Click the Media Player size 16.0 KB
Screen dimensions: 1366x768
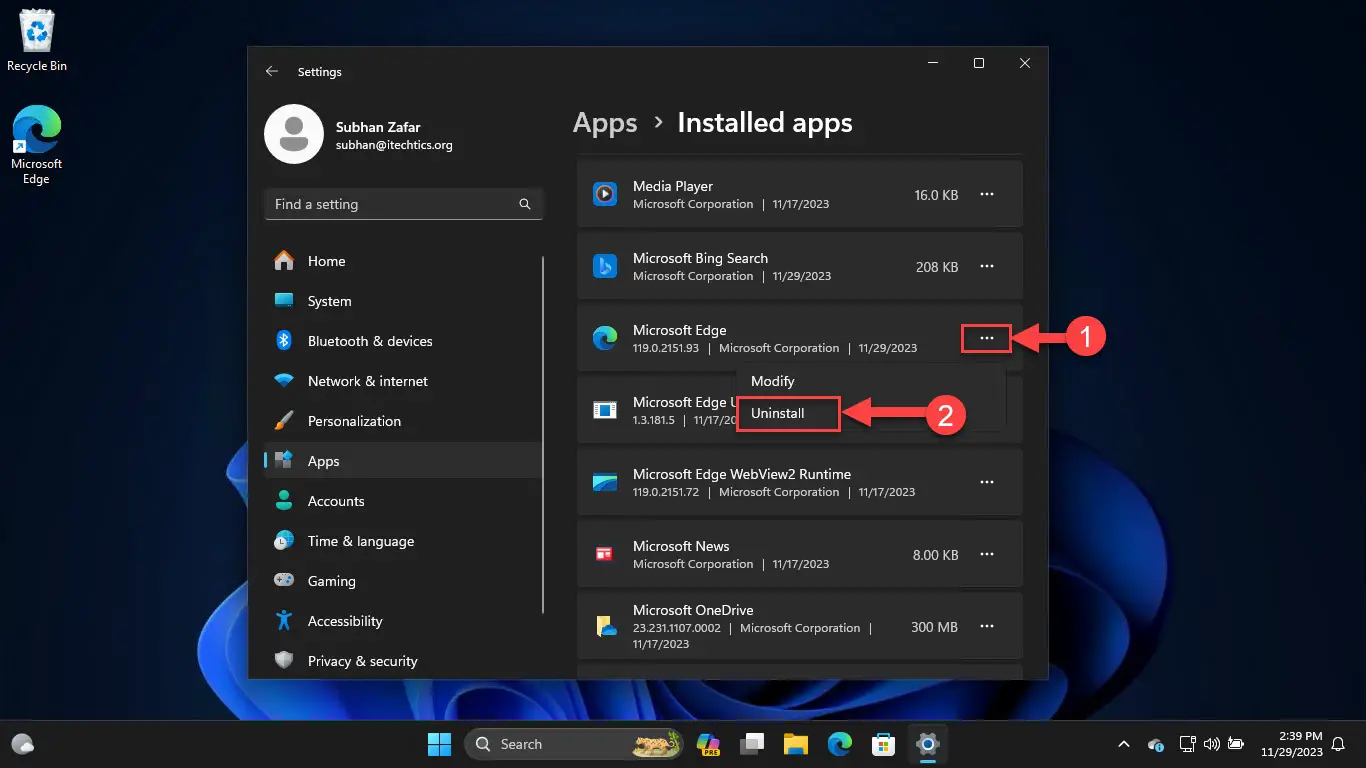click(936, 195)
